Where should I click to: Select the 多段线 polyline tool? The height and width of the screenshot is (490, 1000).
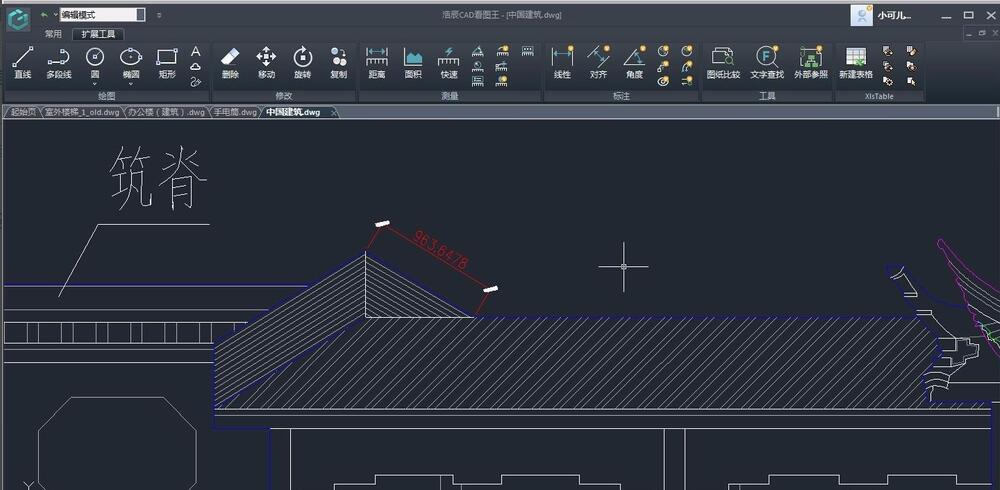(59, 62)
